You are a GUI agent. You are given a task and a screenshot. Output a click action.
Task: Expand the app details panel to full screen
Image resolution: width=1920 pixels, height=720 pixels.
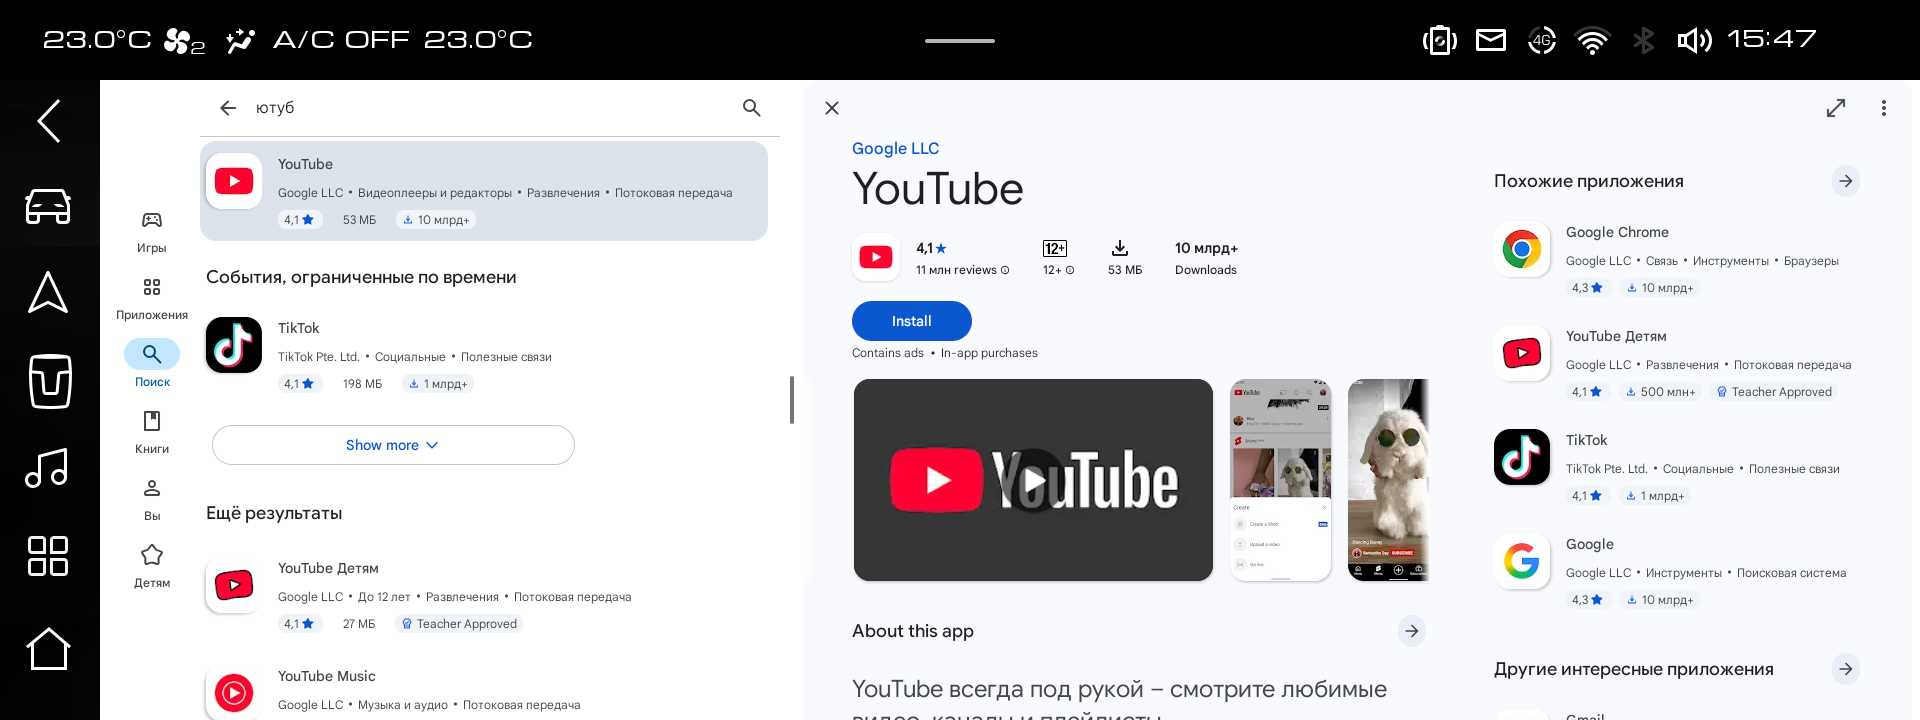pyautogui.click(x=1836, y=108)
